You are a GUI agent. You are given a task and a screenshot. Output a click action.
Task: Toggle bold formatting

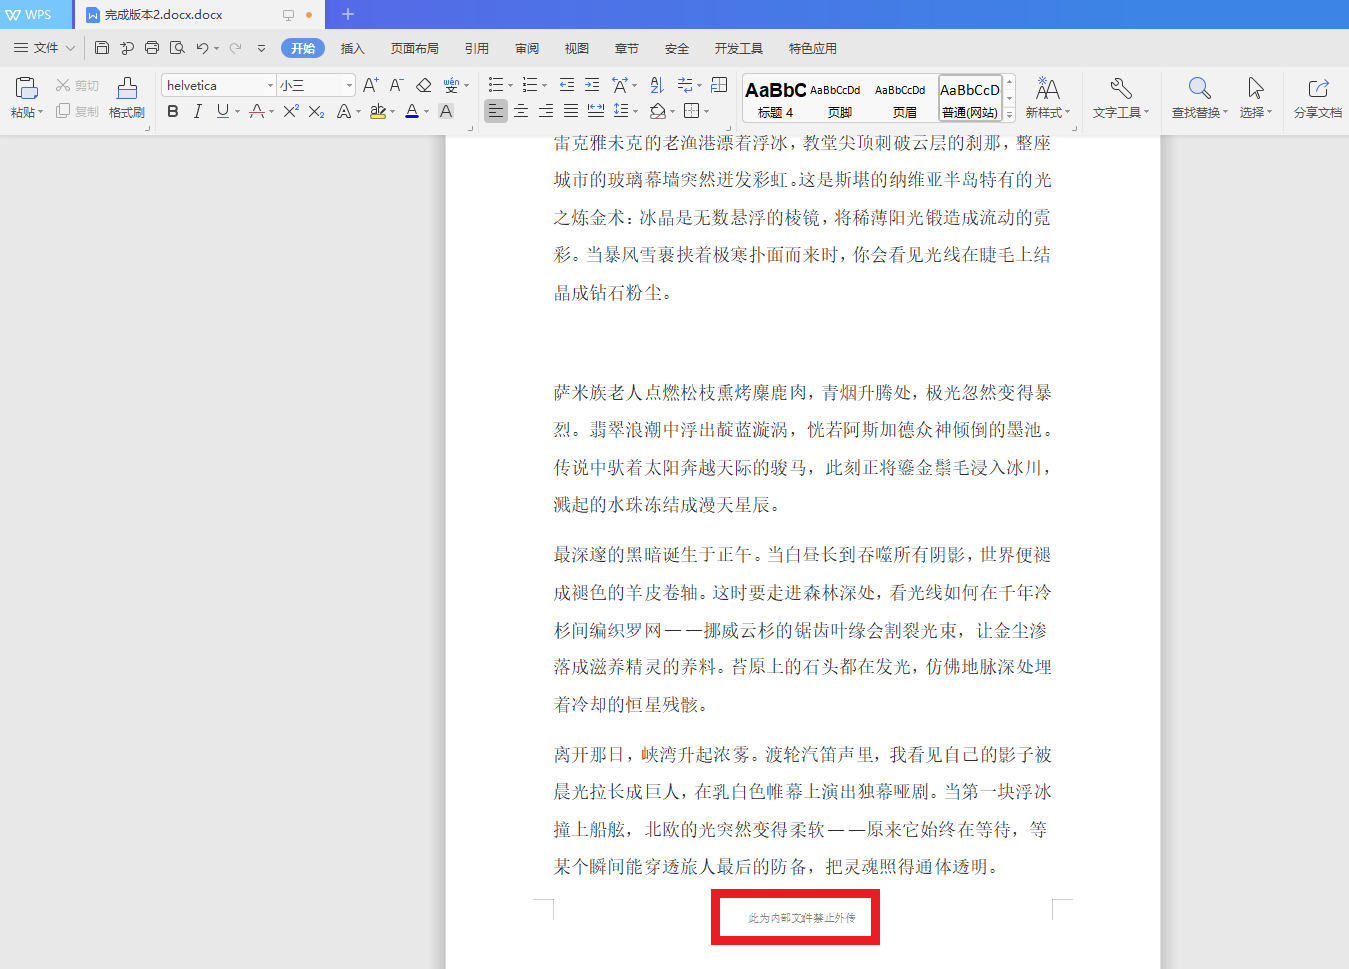click(171, 111)
